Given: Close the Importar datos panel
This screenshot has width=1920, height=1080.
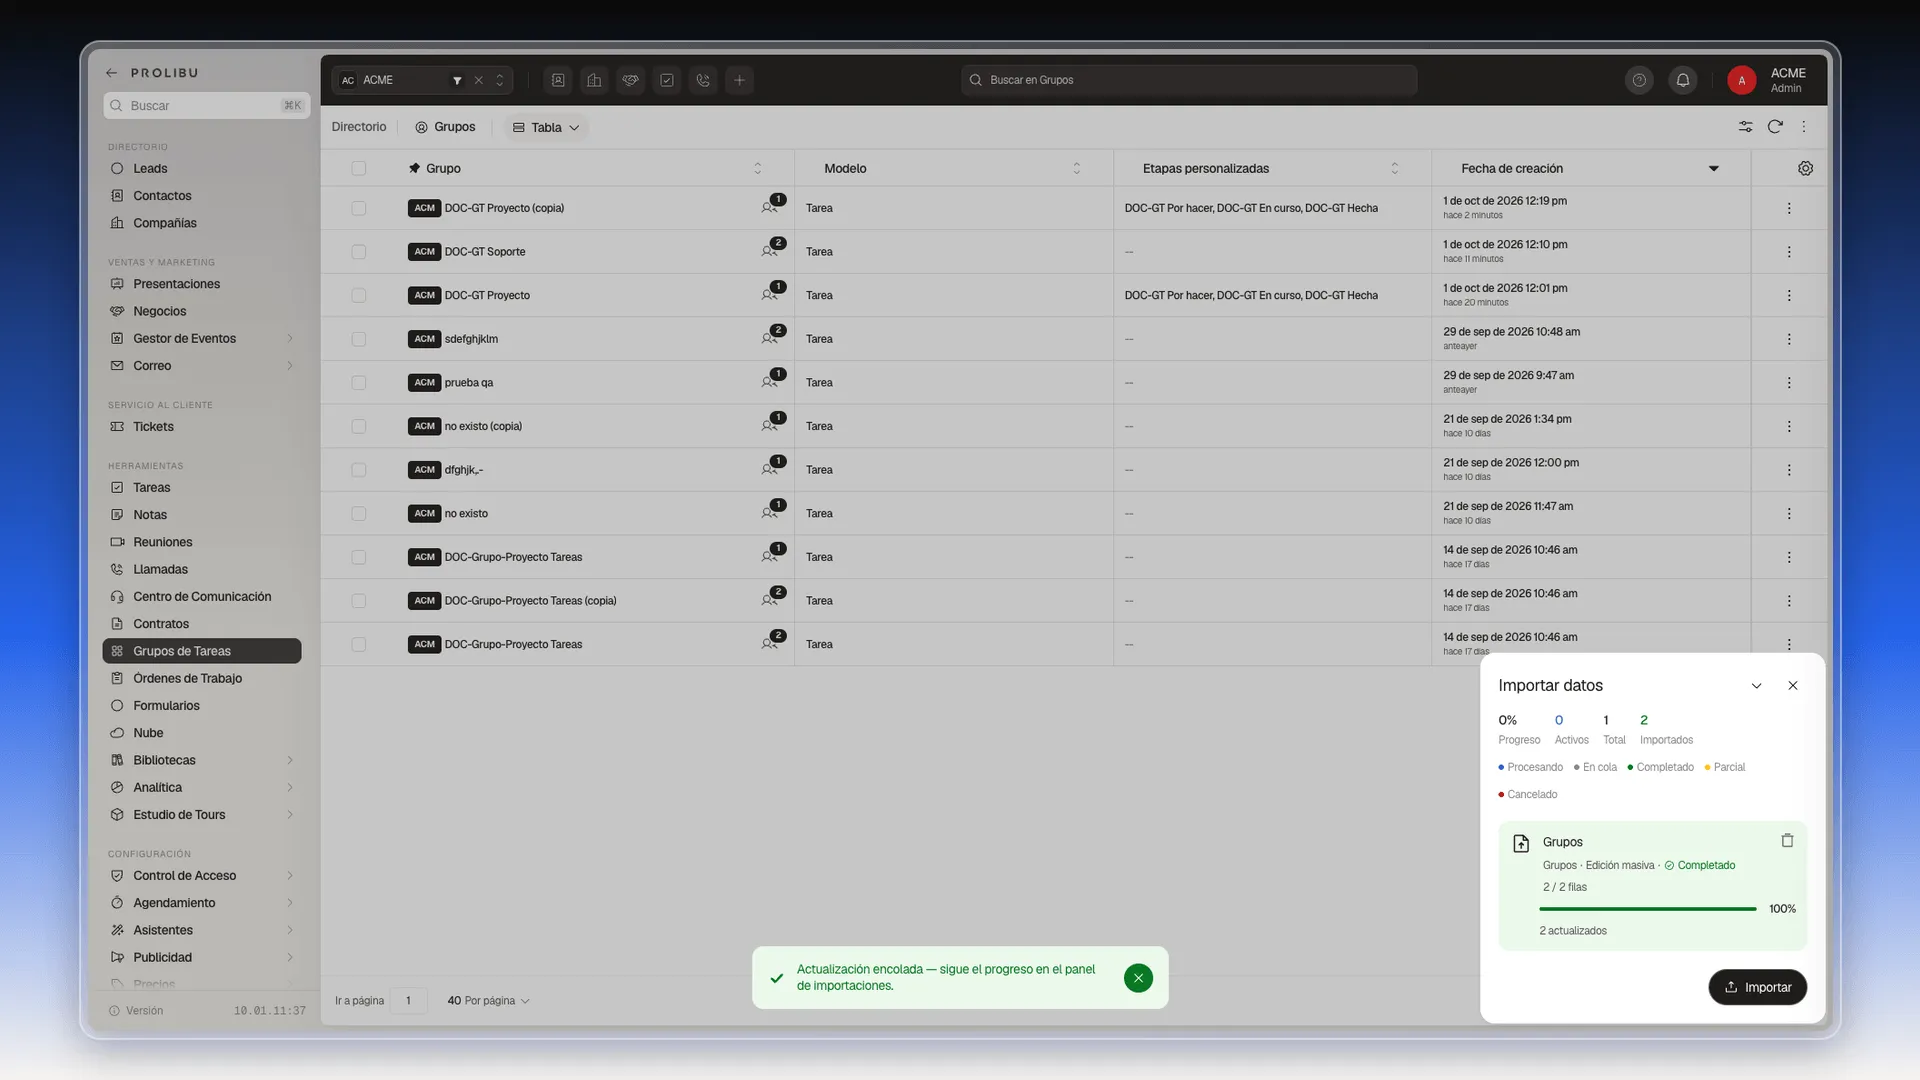Looking at the screenshot, I should click(x=1793, y=686).
